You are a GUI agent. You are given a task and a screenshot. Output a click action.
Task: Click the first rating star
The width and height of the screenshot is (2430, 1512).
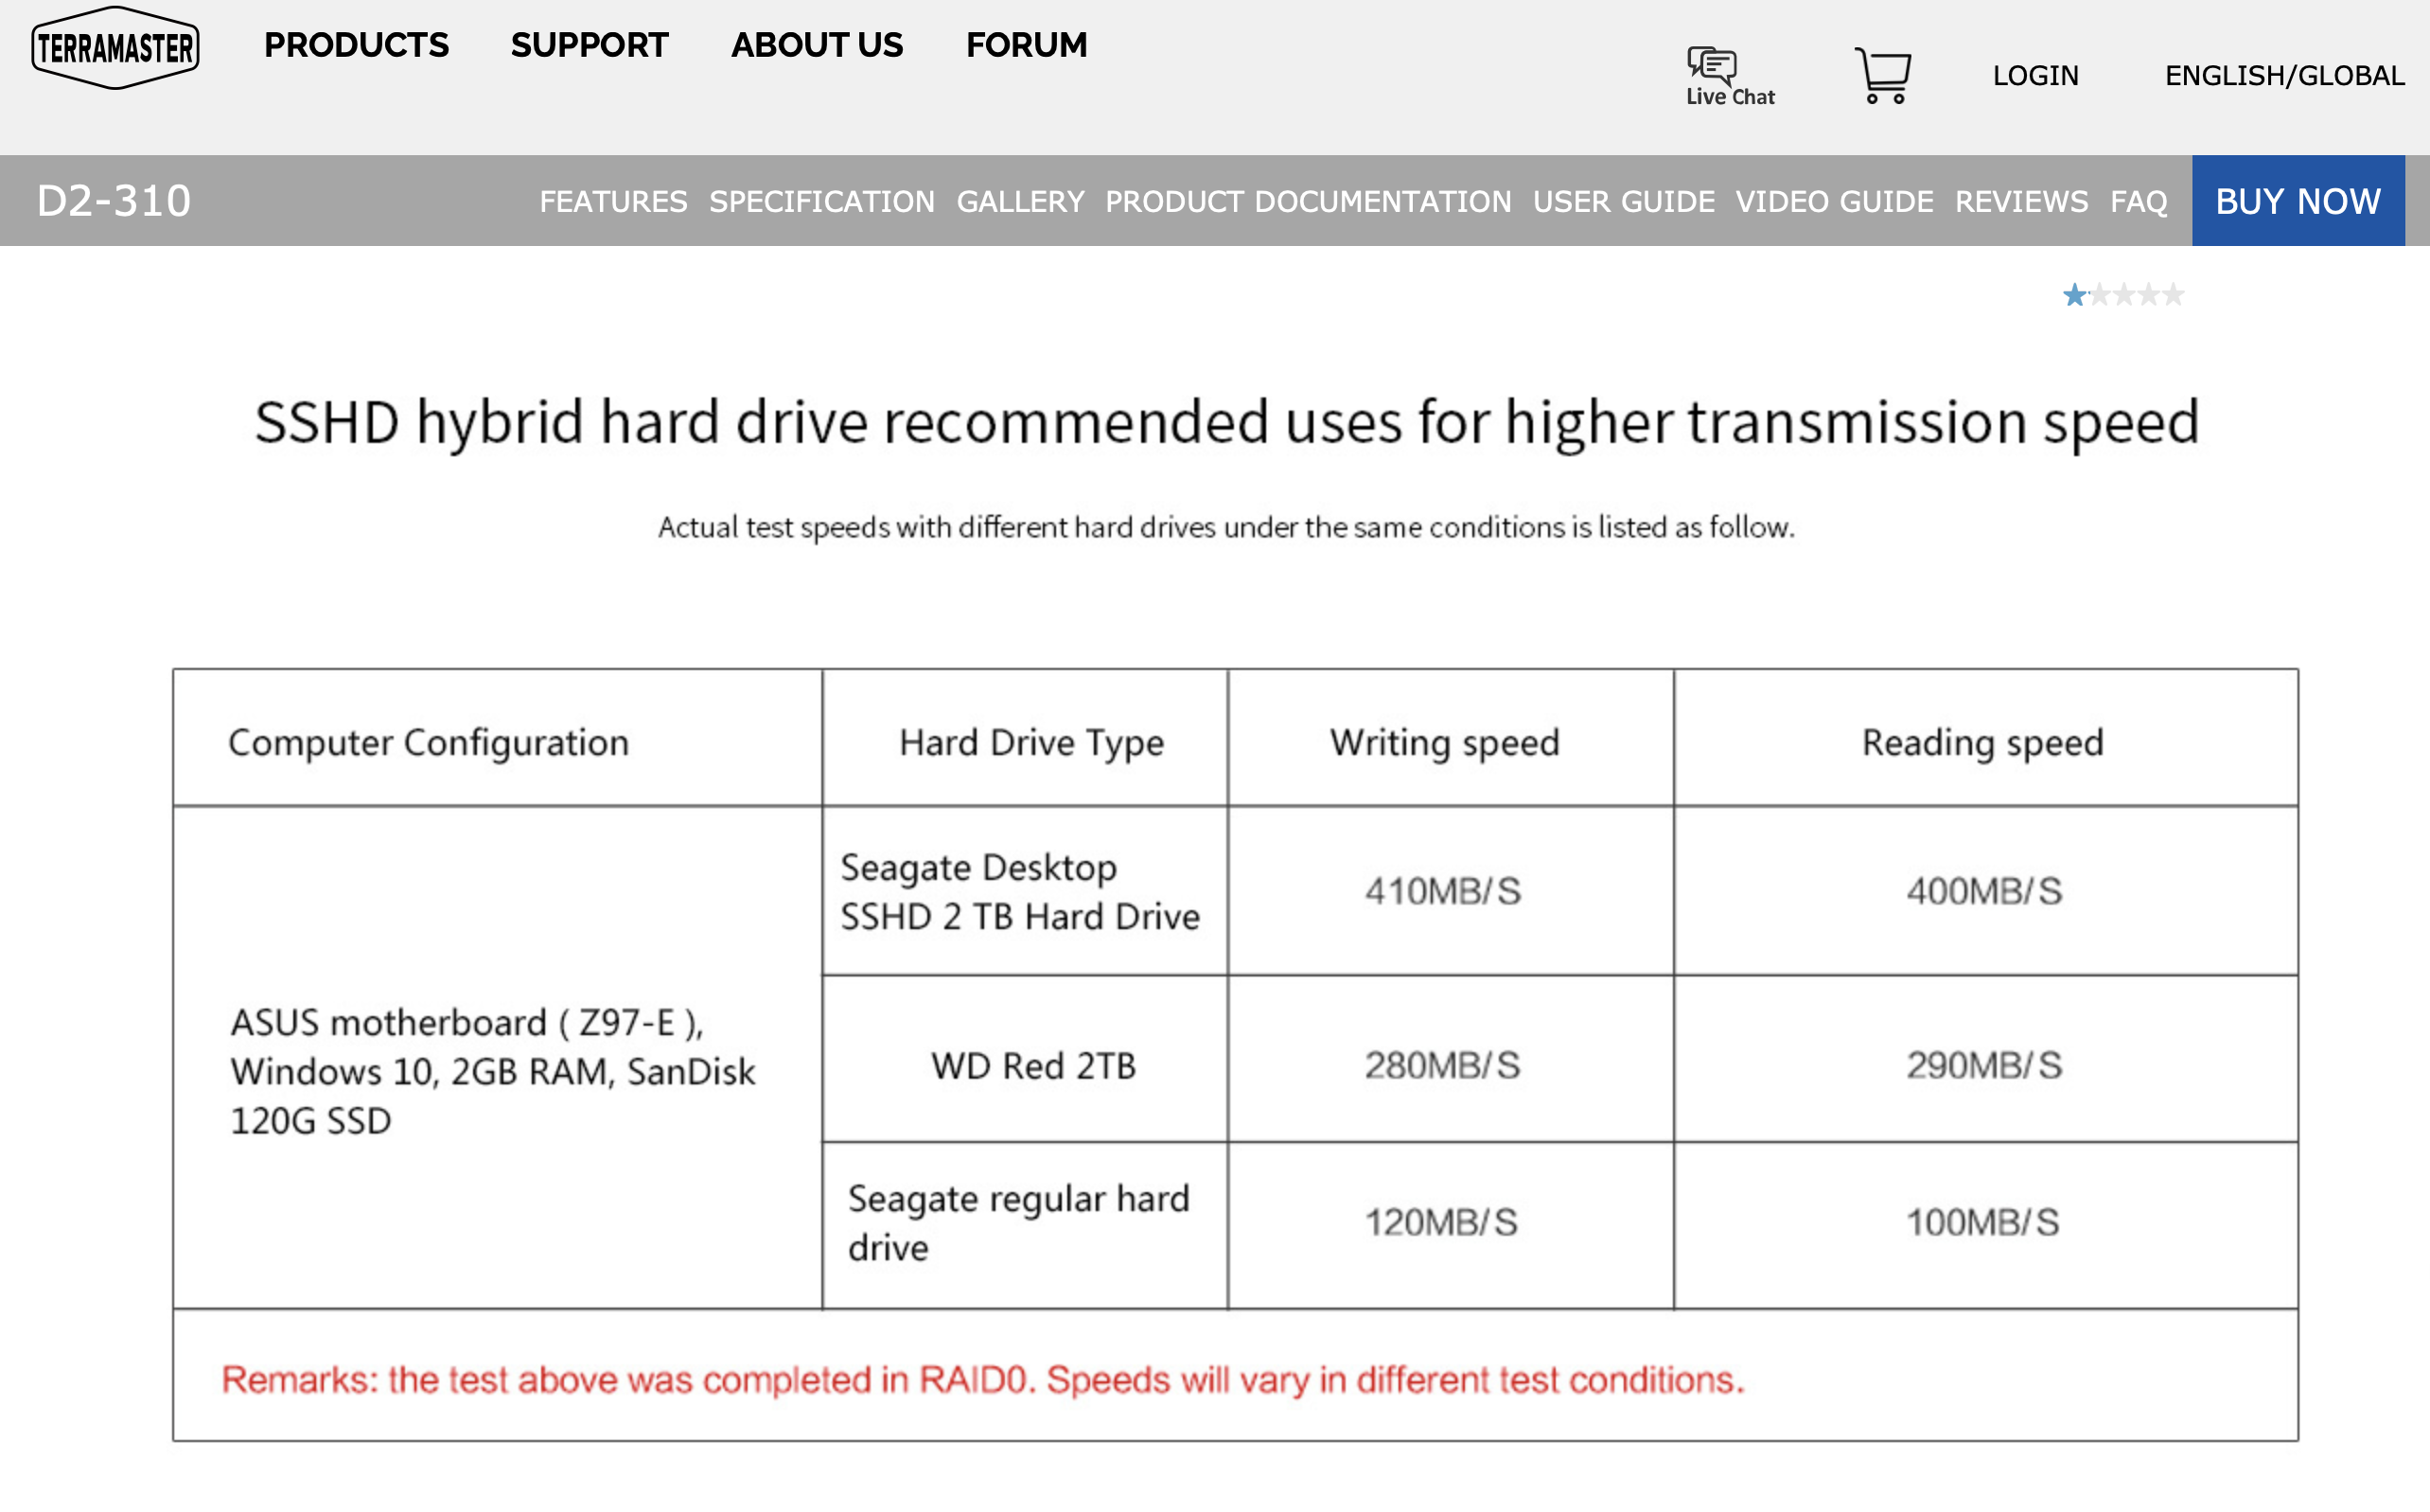(x=2074, y=295)
